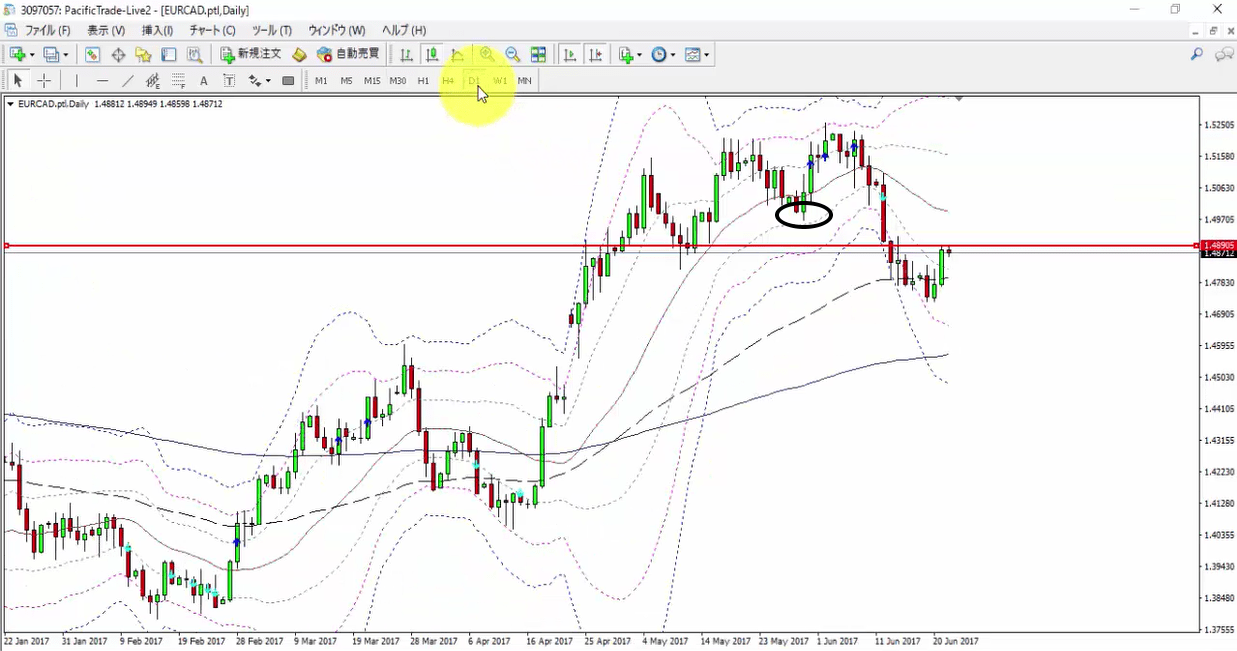This screenshot has width=1237, height=651.
Task: Toggle the Terminal window icon
Action: 169,55
